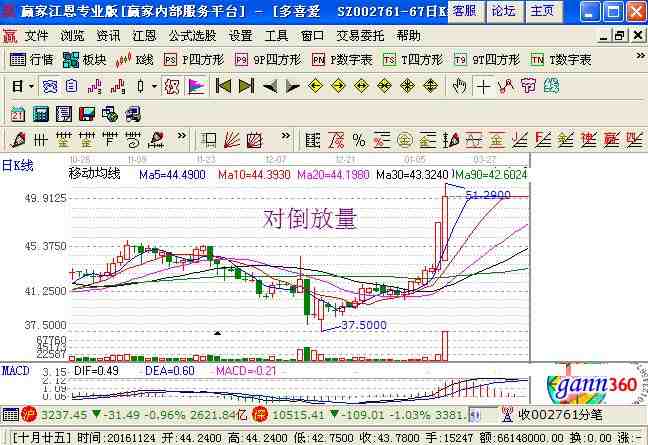648x445 pixels.
Task: Open the 9T四方形 tool
Action: (x=487, y=60)
